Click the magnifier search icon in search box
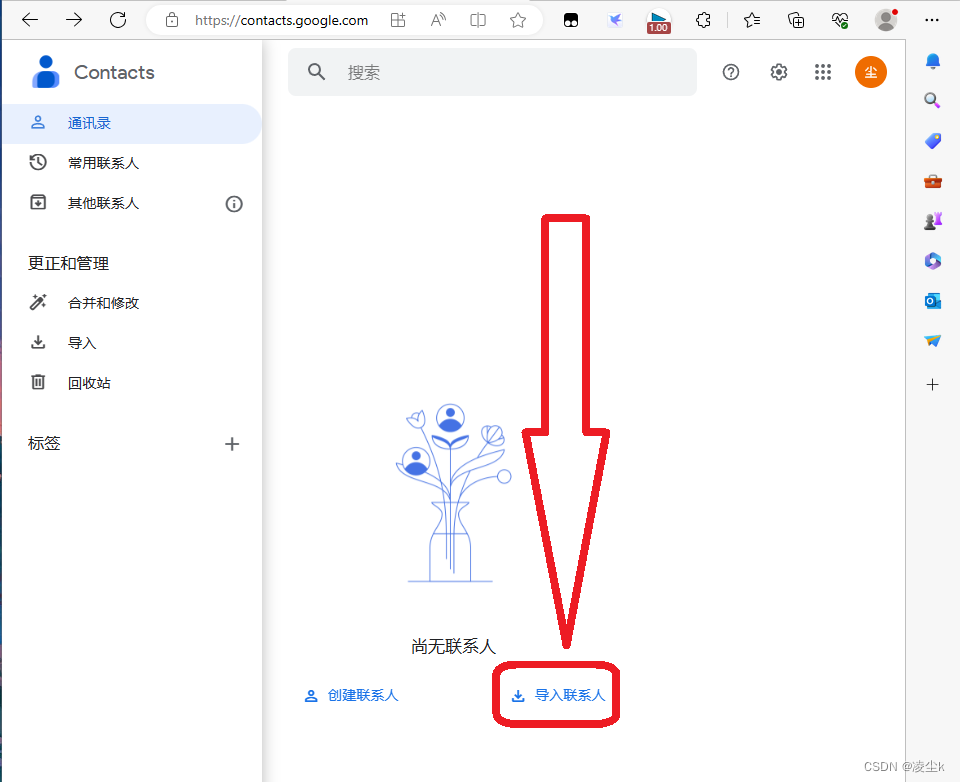Screen dimensions: 960x782 click(317, 72)
